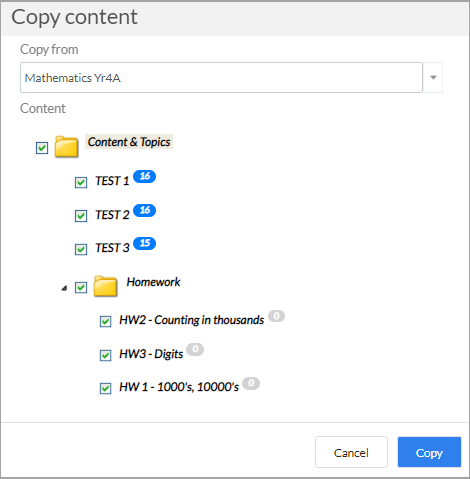Click the Content & Topics folder icon
This screenshot has height=479, width=470.
coord(66,146)
